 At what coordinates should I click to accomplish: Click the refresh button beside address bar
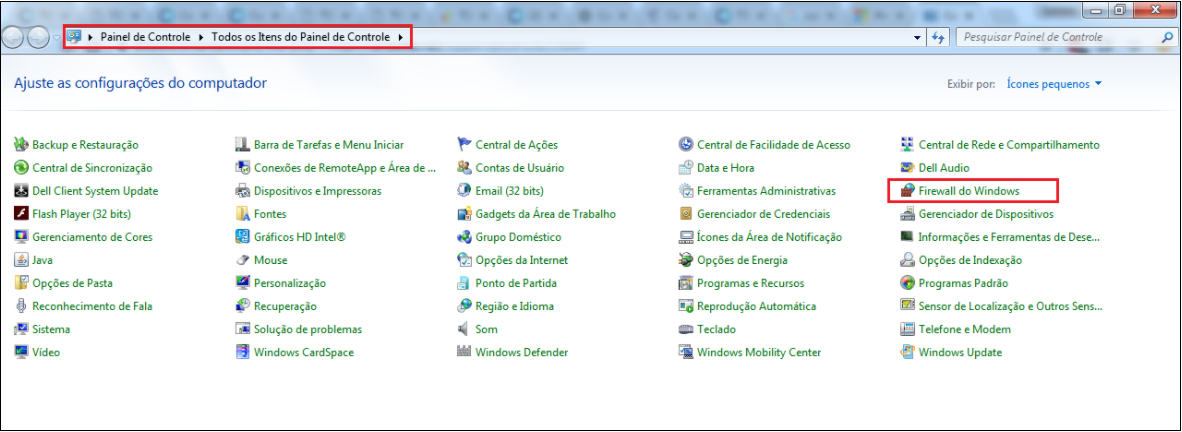coord(939,37)
